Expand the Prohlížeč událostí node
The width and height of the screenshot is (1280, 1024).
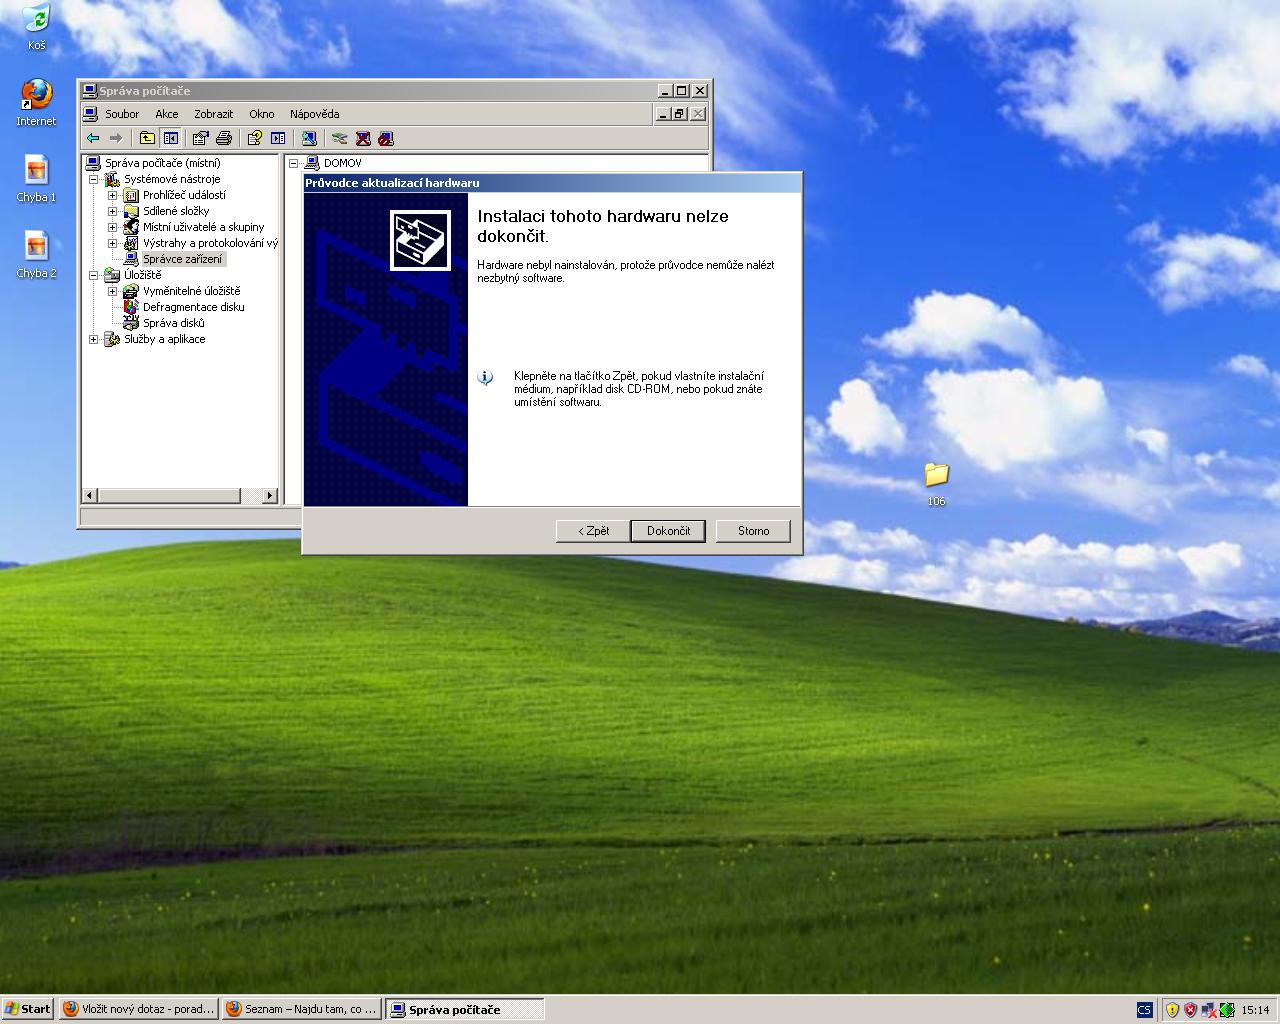(x=113, y=195)
